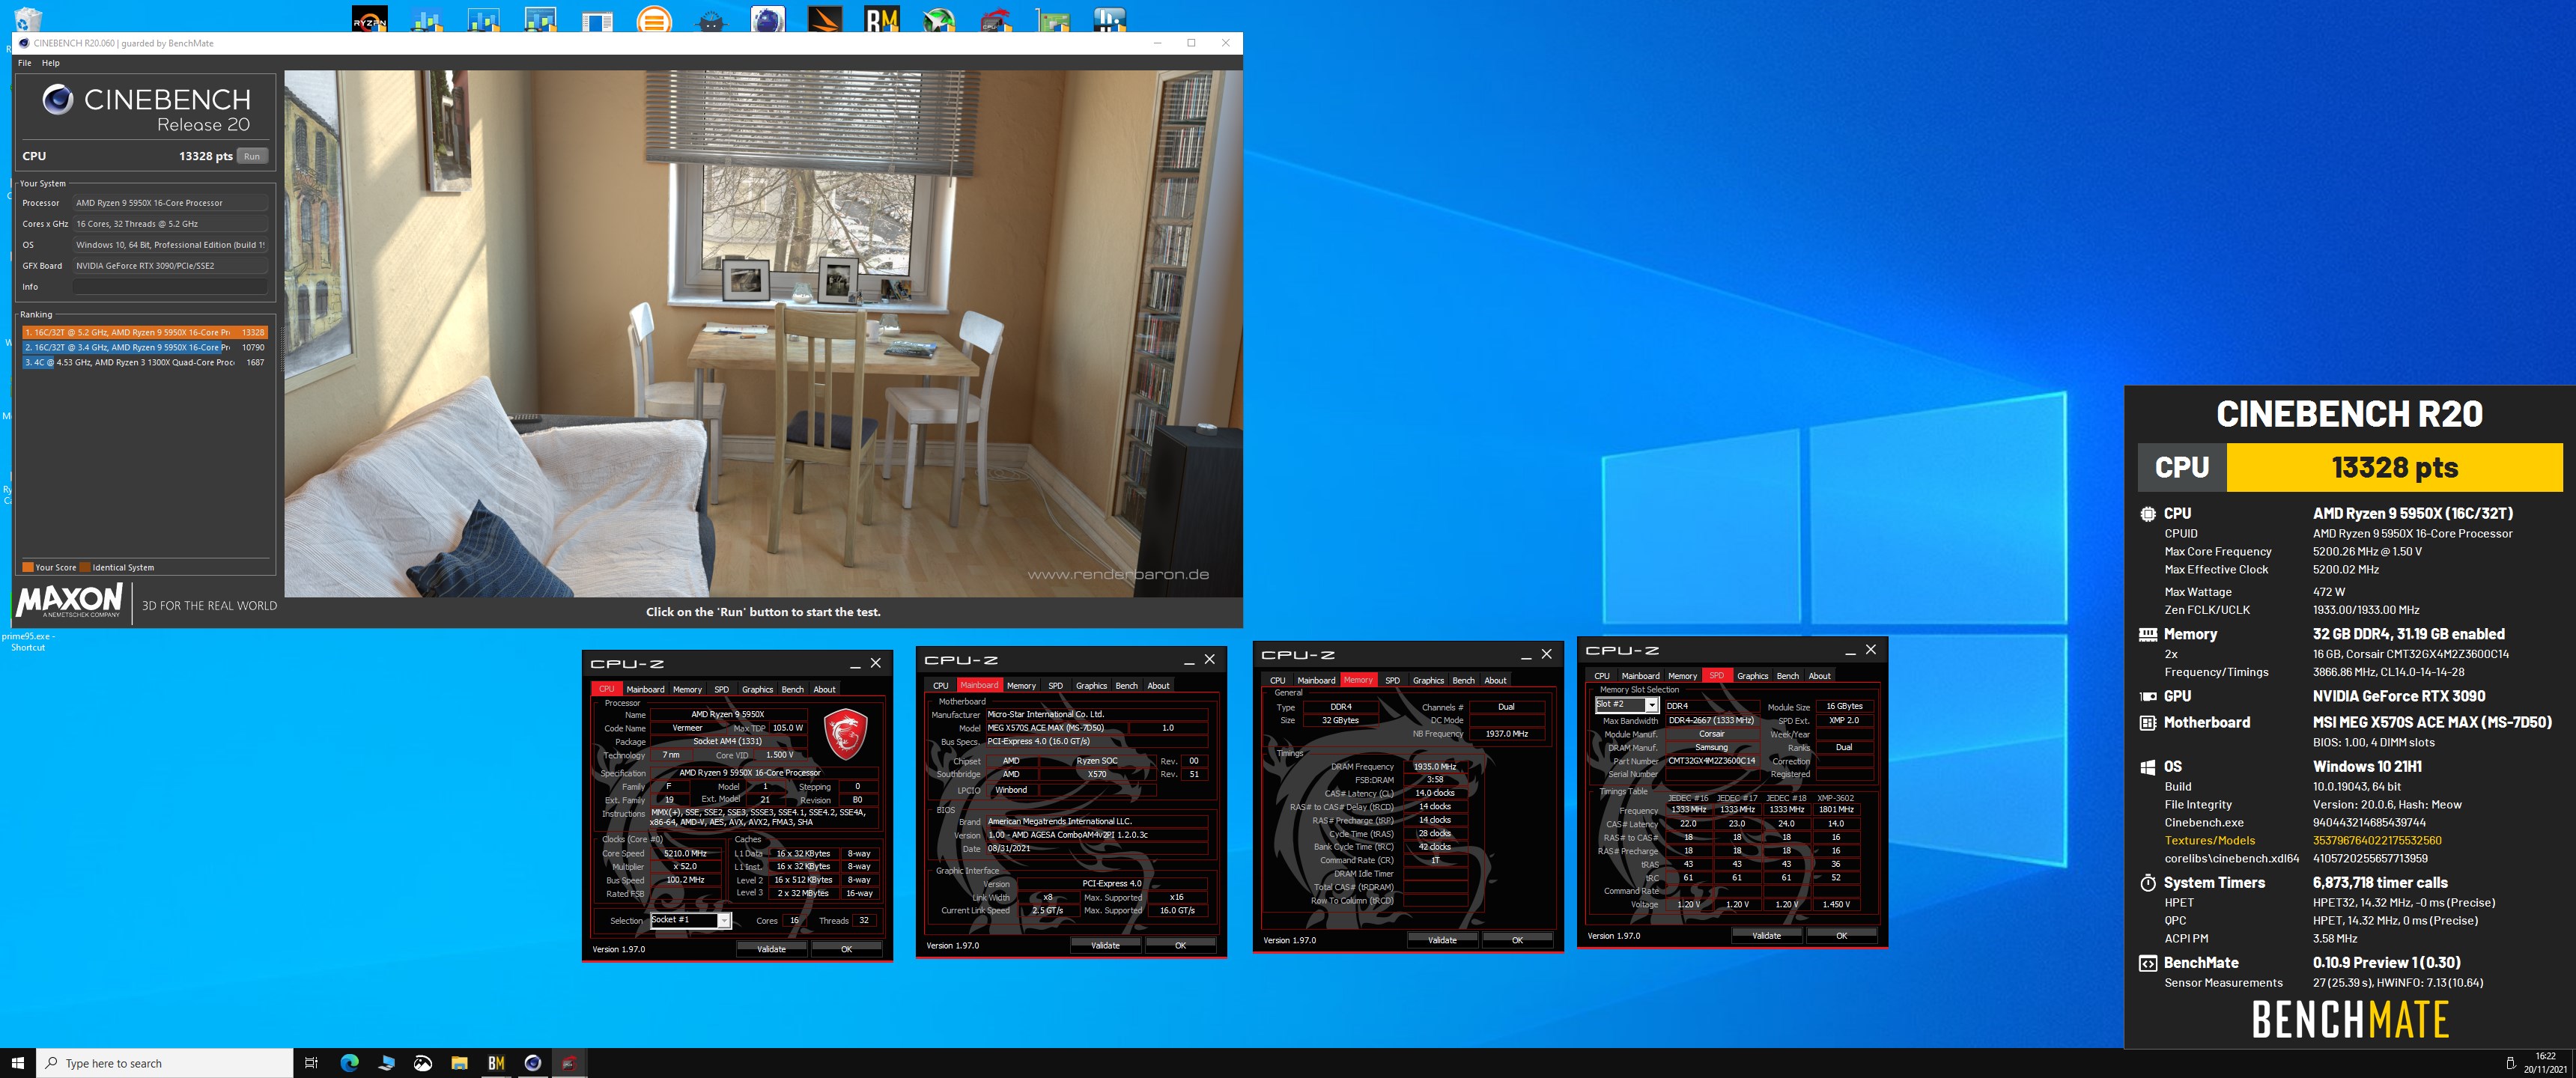Open Graphics tab in second CPU-Z window
The height and width of the screenshot is (1078, 2576).
(x=1091, y=685)
